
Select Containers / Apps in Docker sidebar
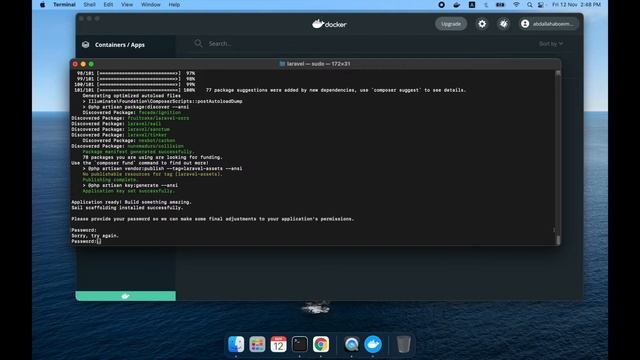coord(120,45)
